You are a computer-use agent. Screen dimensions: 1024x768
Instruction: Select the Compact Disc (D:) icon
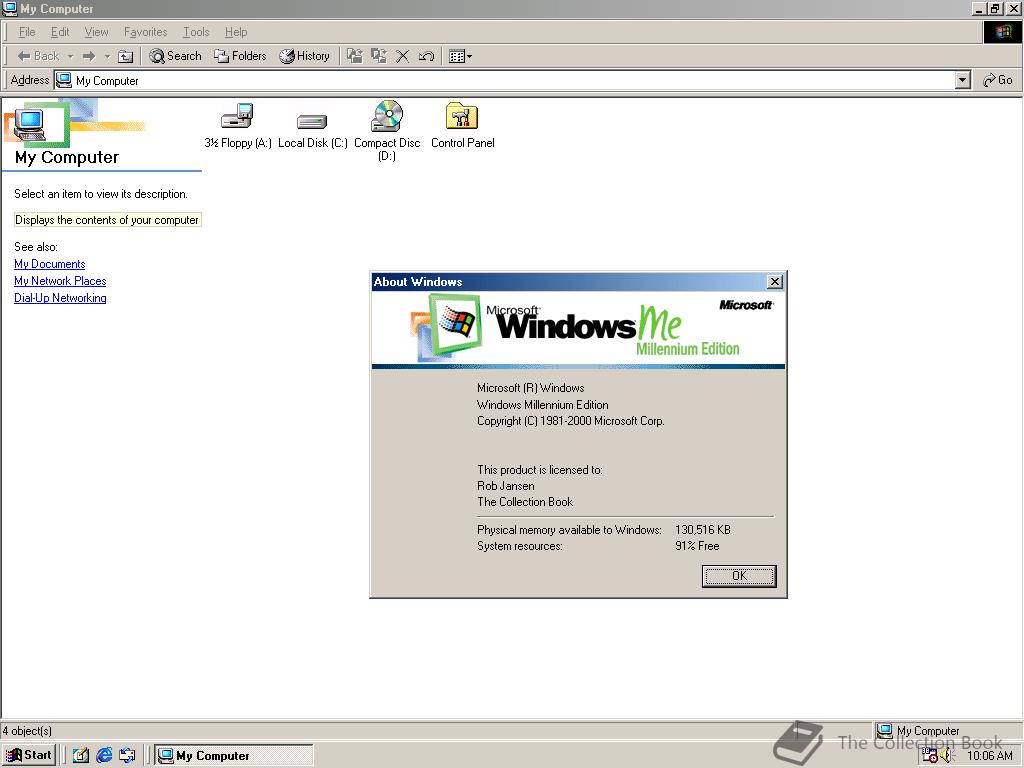coord(387,131)
